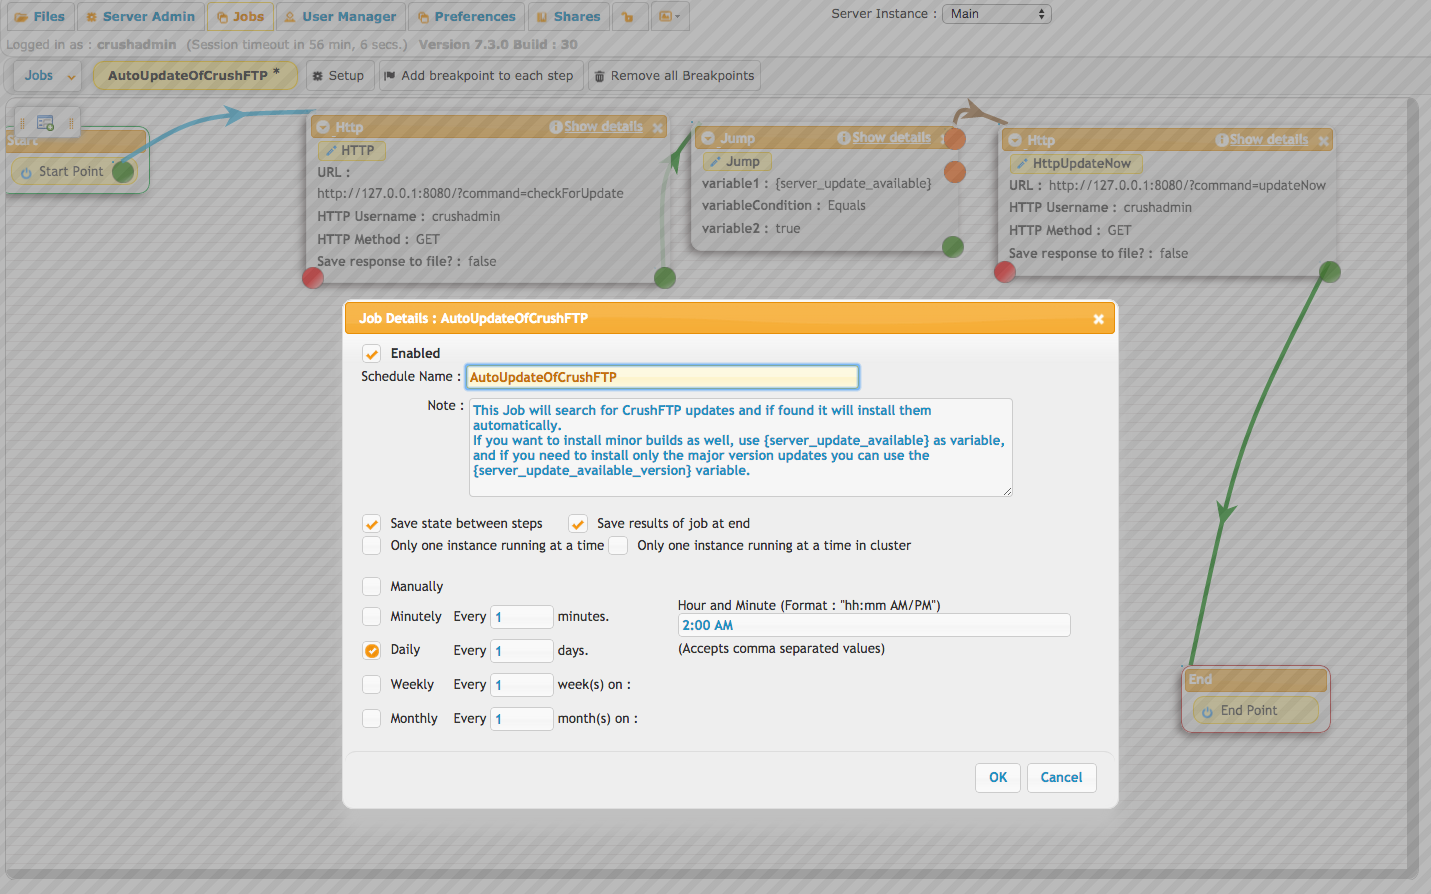This screenshot has height=894, width=1431.
Task: Click the power icon in End Point
Action: pyautogui.click(x=1208, y=711)
